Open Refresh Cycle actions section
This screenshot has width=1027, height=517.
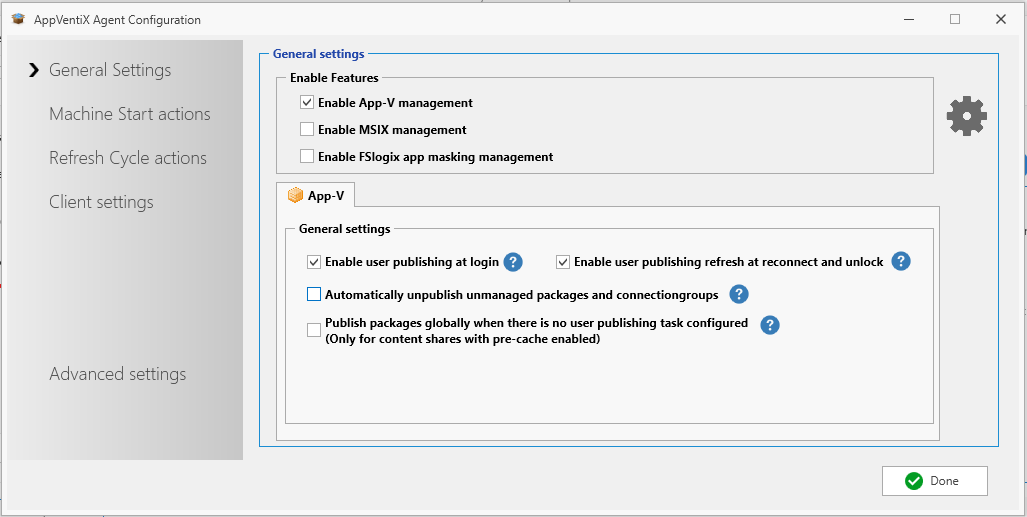tap(127, 158)
